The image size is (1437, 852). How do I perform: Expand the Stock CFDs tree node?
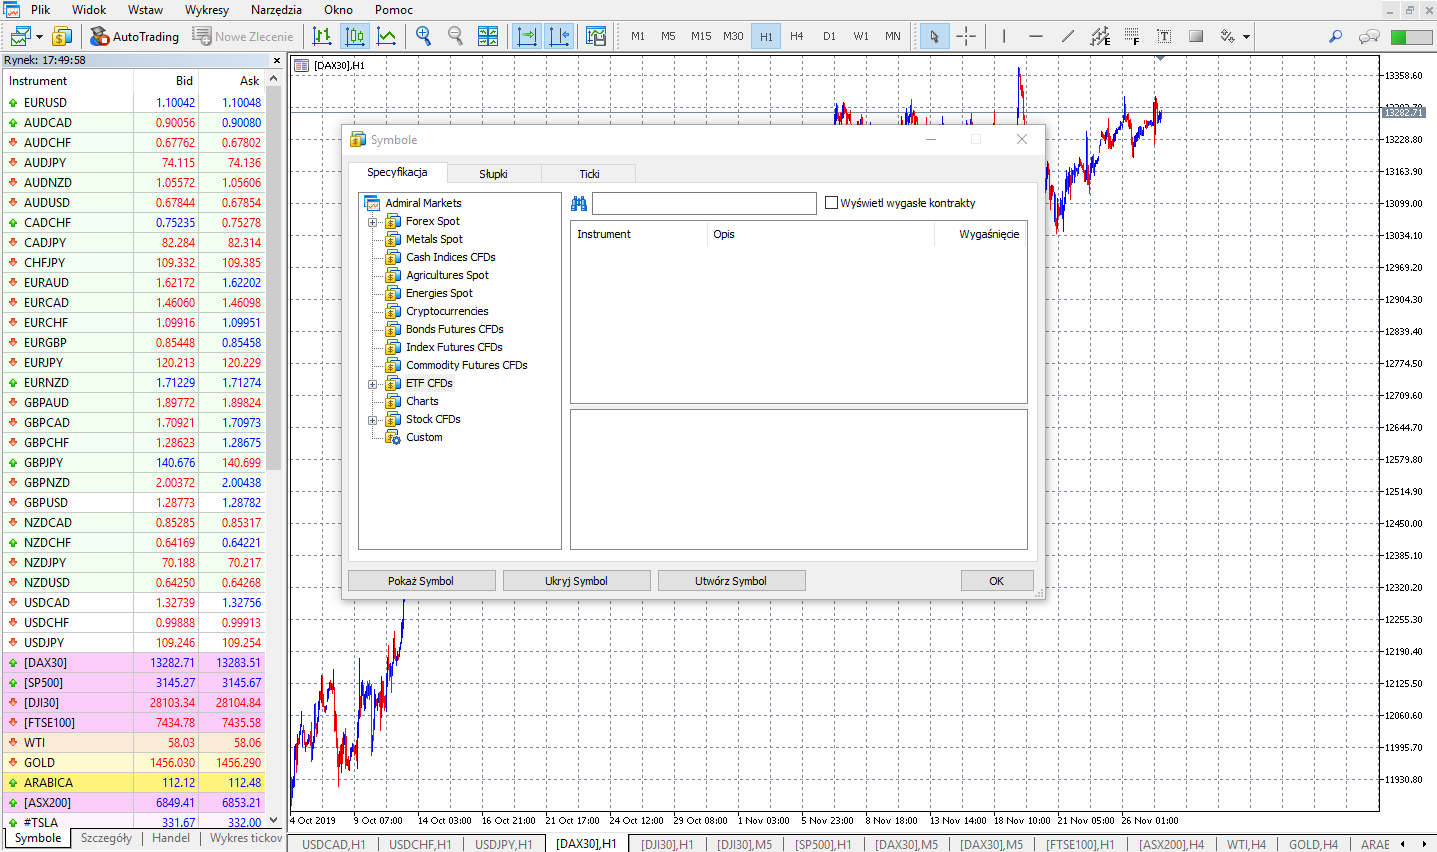[372, 420]
